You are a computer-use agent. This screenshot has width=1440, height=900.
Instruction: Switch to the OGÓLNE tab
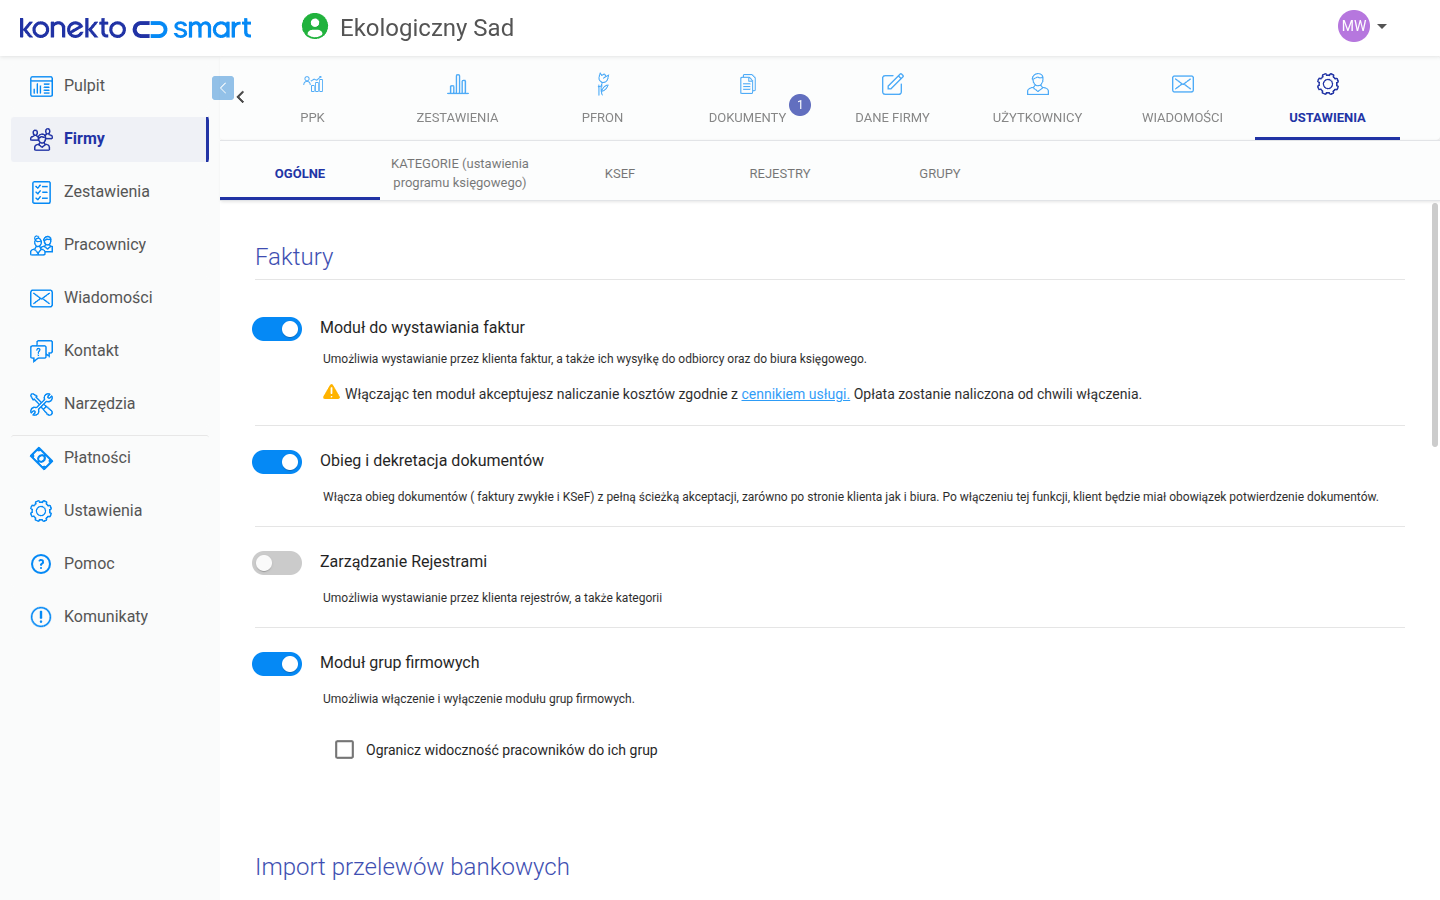point(300,173)
